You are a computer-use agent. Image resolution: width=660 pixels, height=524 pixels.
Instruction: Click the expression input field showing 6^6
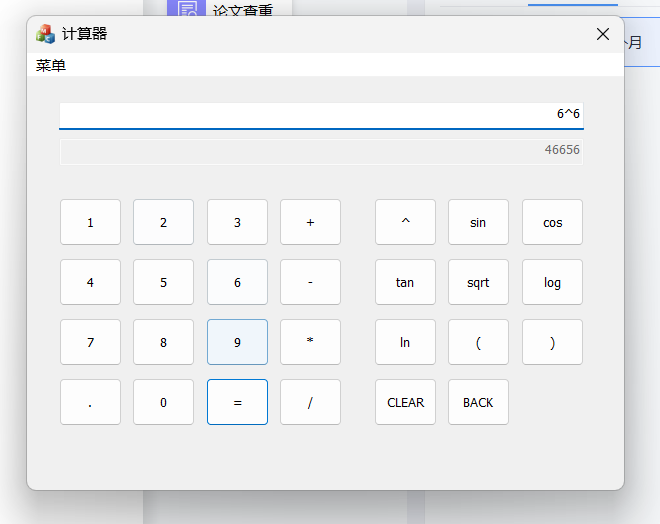click(320, 115)
